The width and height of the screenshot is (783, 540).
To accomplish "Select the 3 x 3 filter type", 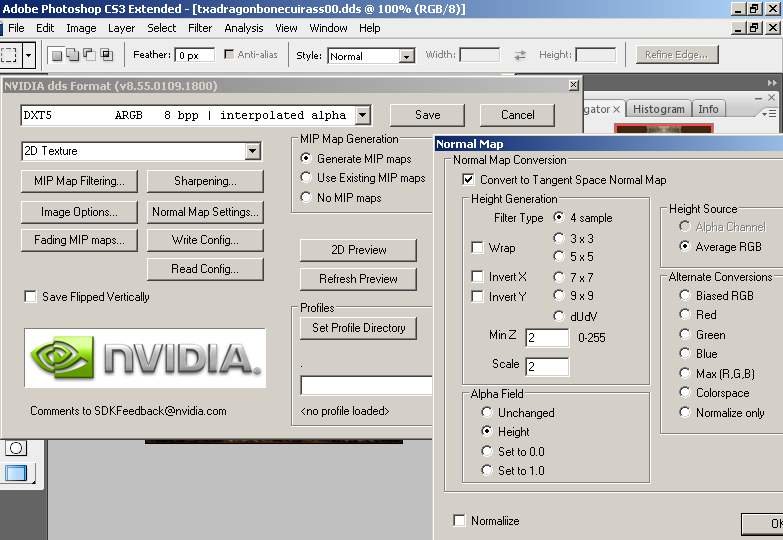I will [x=559, y=238].
